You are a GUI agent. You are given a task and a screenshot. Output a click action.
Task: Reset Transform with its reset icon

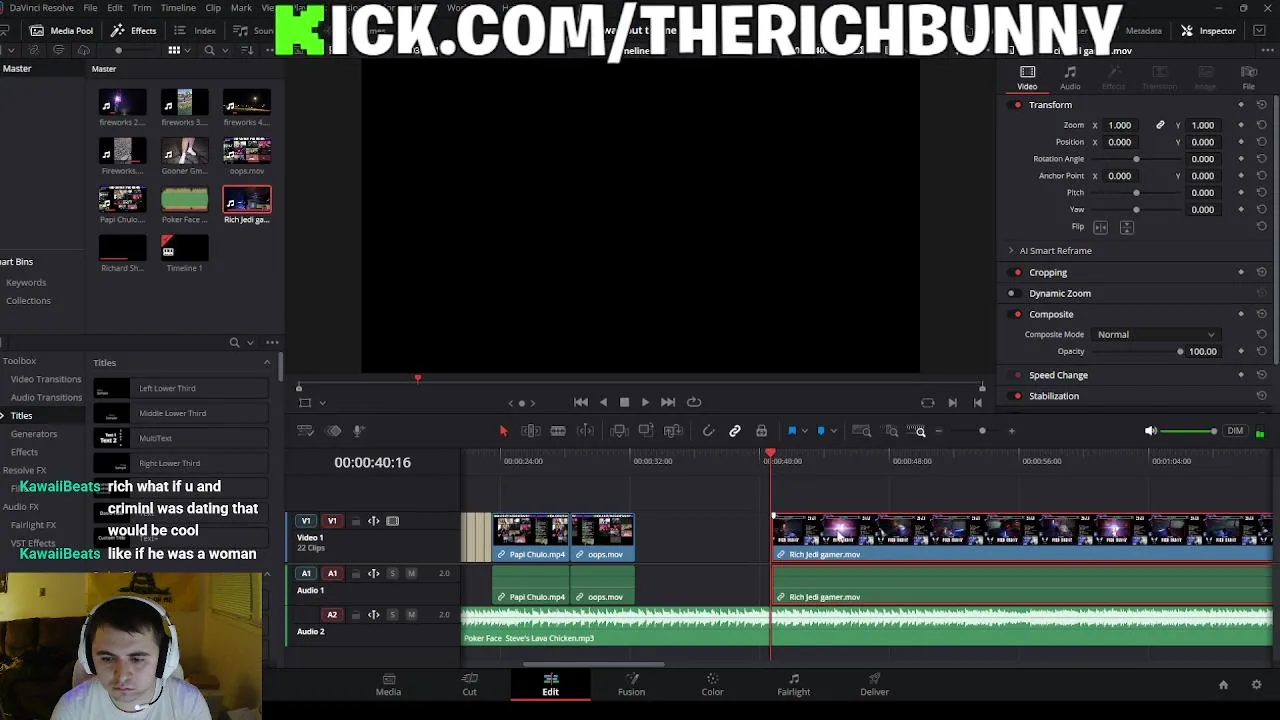pos(1261,105)
